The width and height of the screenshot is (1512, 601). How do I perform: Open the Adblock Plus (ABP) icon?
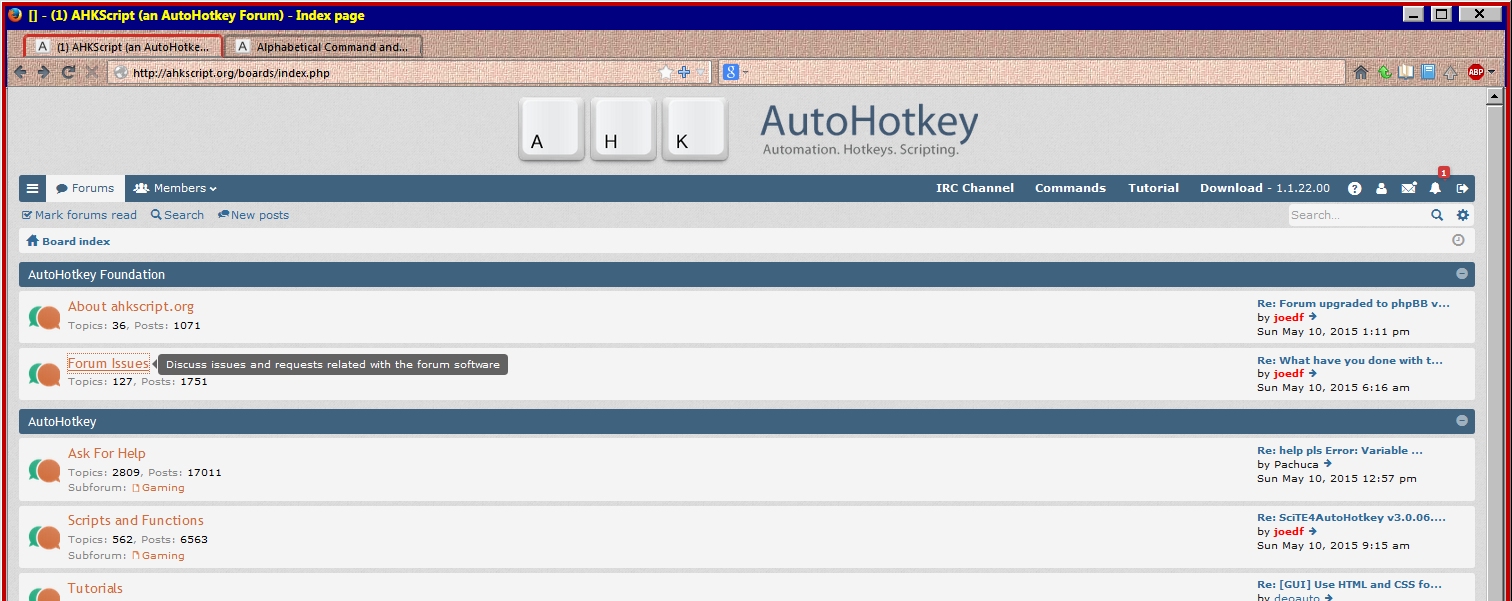click(1475, 72)
